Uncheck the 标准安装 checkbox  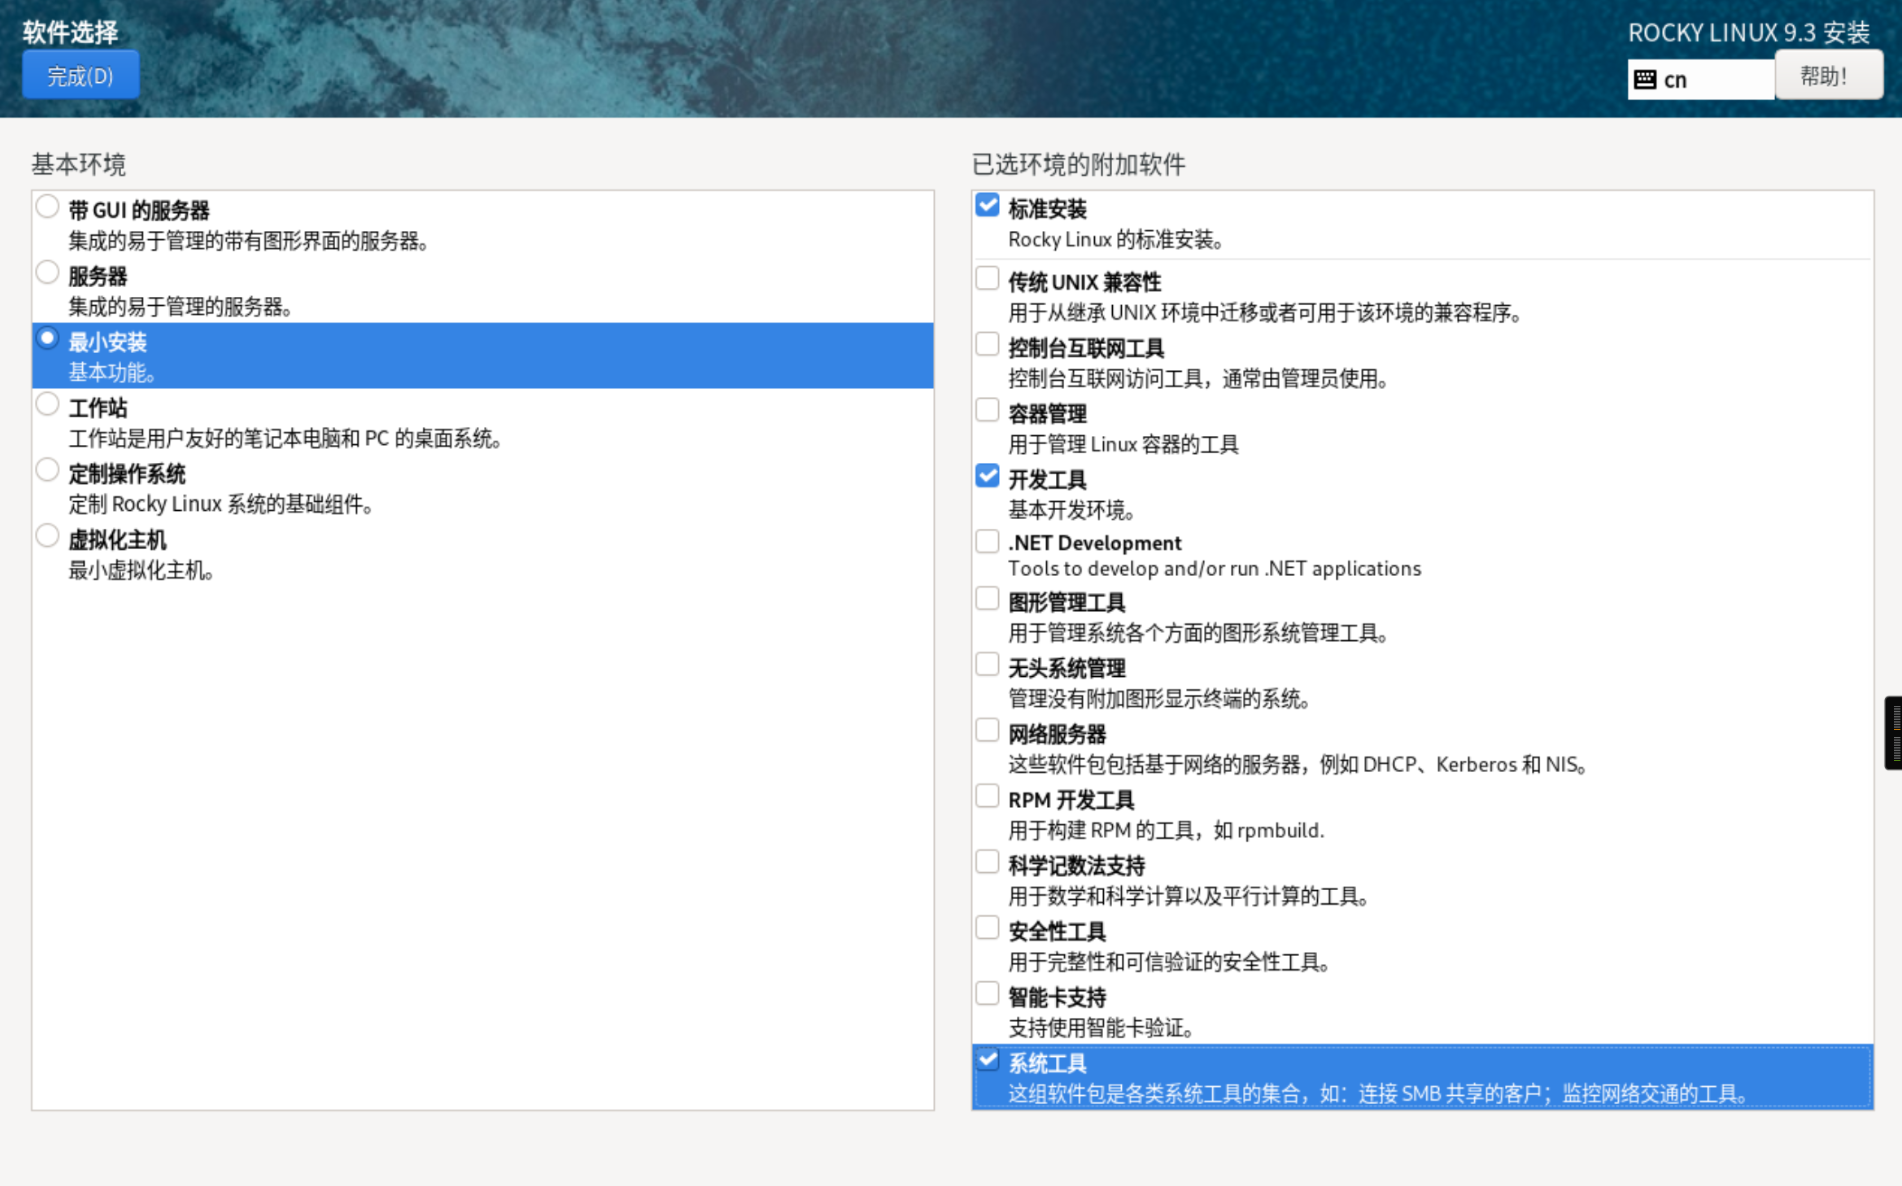click(987, 206)
